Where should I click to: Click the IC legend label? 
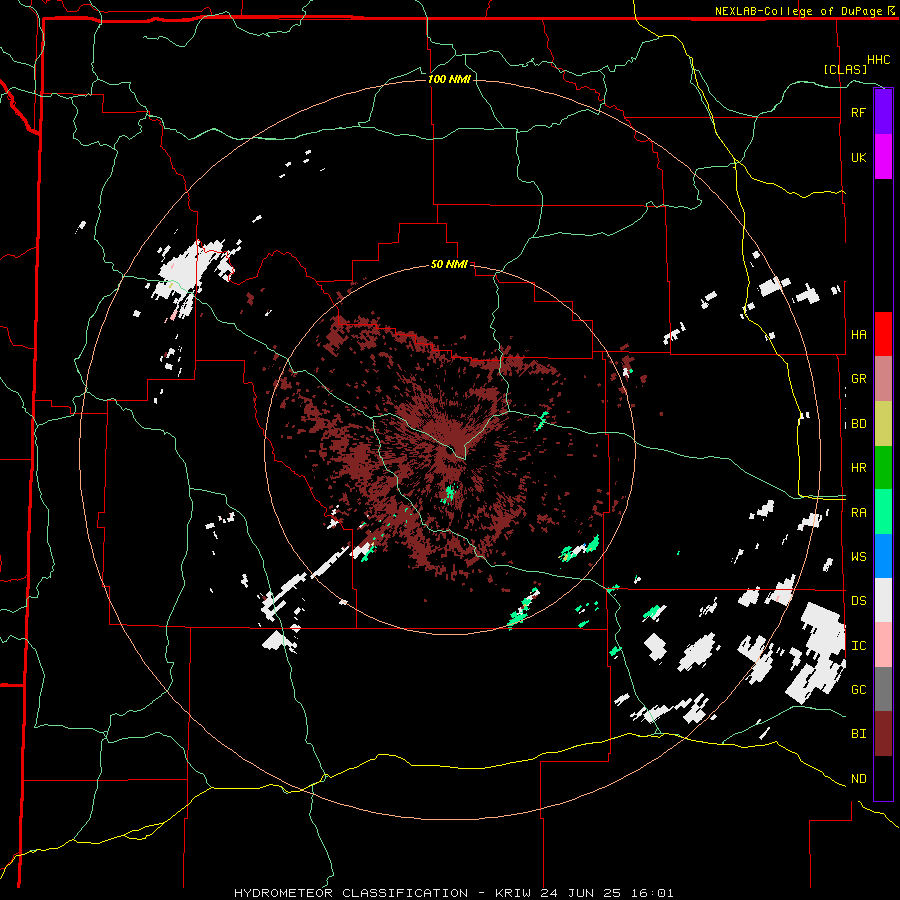(858, 646)
